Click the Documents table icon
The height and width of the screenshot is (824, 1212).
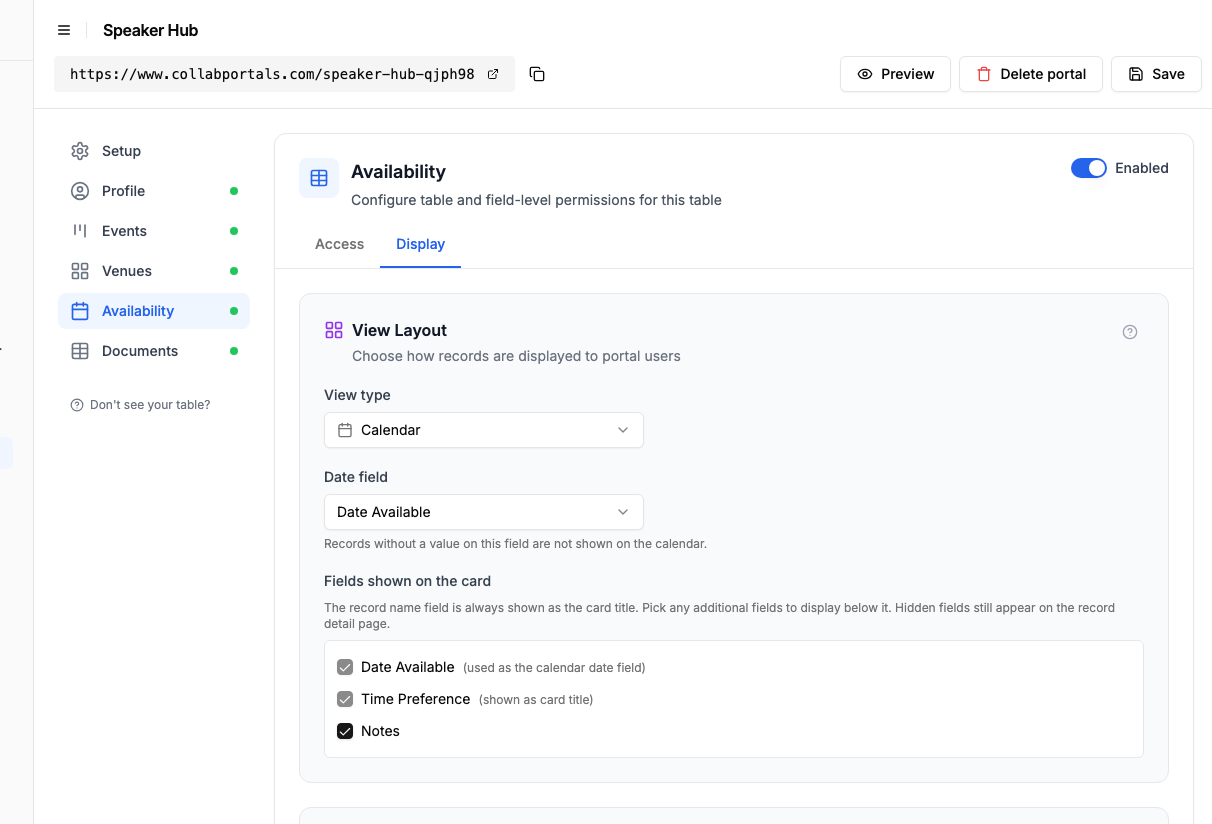80,351
